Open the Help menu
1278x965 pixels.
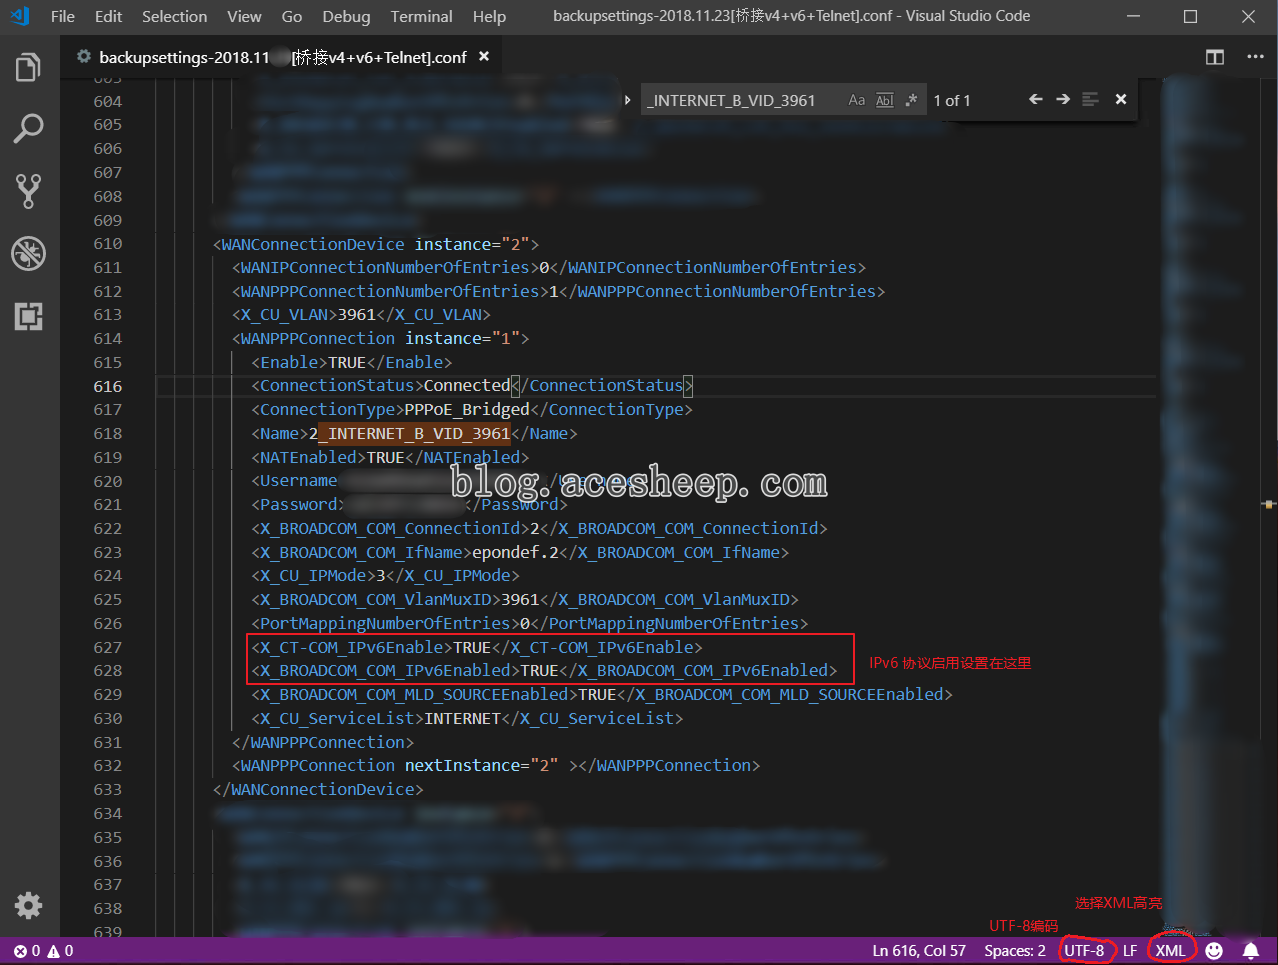(489, 16)
